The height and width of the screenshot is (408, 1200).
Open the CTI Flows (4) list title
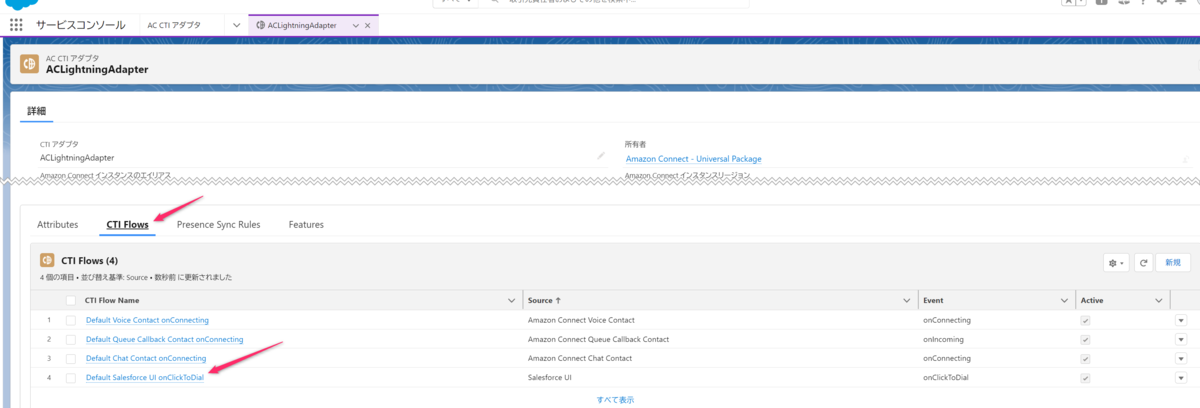90,260
